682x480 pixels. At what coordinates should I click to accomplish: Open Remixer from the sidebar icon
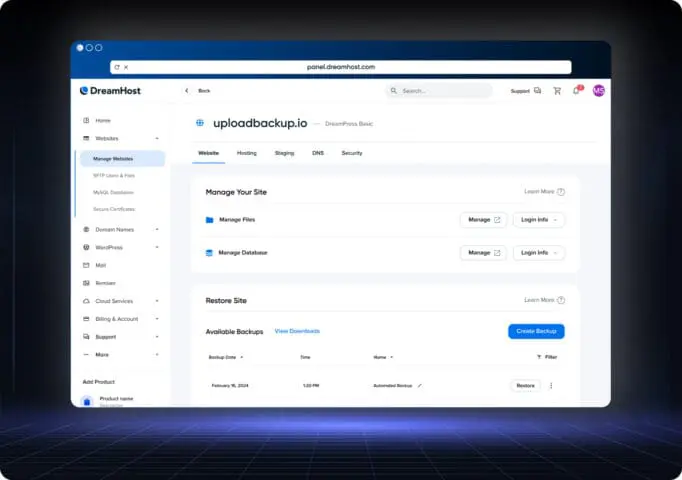tap(86, 283)
